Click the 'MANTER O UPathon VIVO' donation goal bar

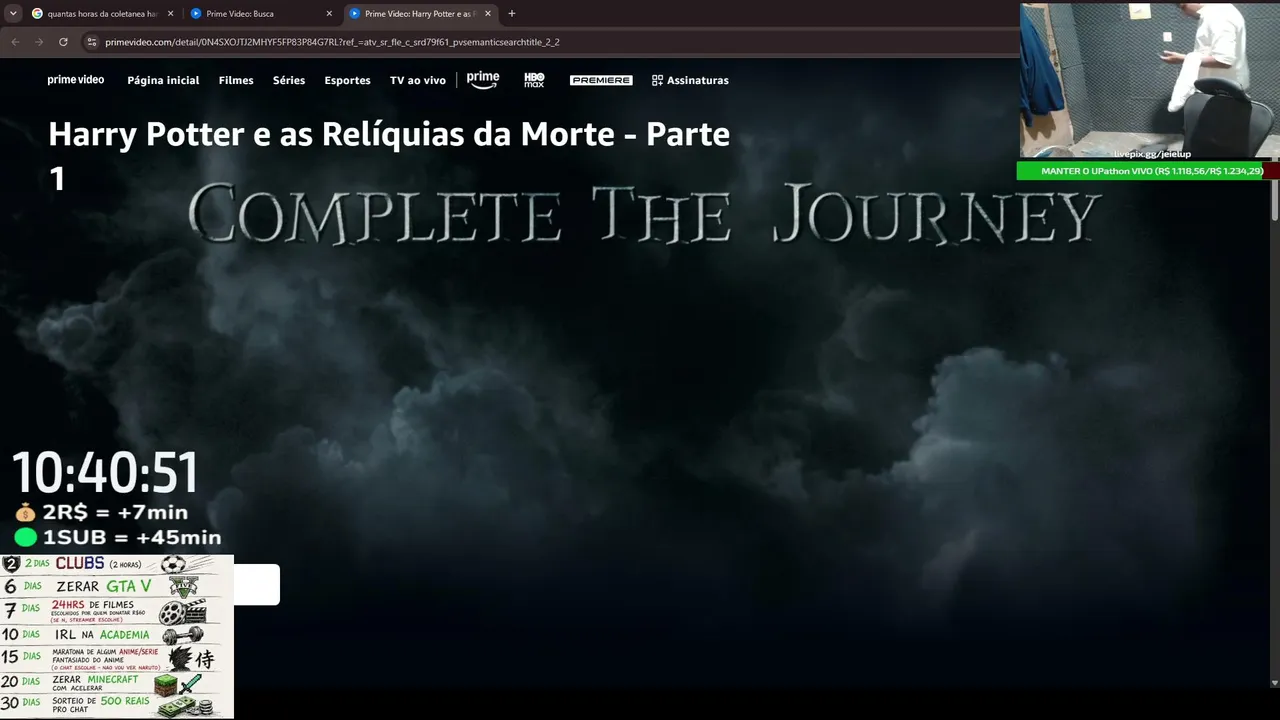(x=1148, y=171)
